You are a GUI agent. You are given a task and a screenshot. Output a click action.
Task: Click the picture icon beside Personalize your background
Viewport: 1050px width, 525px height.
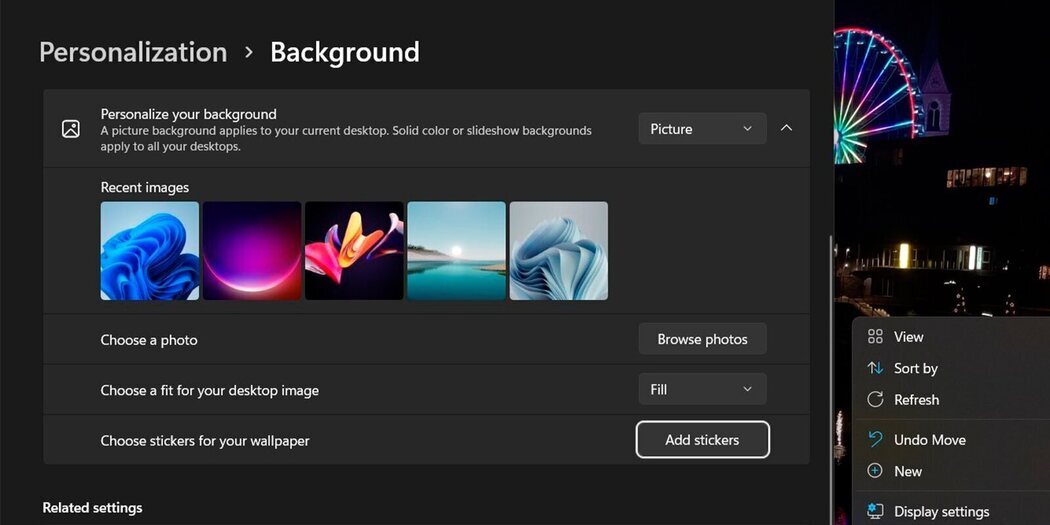(71, 129)
